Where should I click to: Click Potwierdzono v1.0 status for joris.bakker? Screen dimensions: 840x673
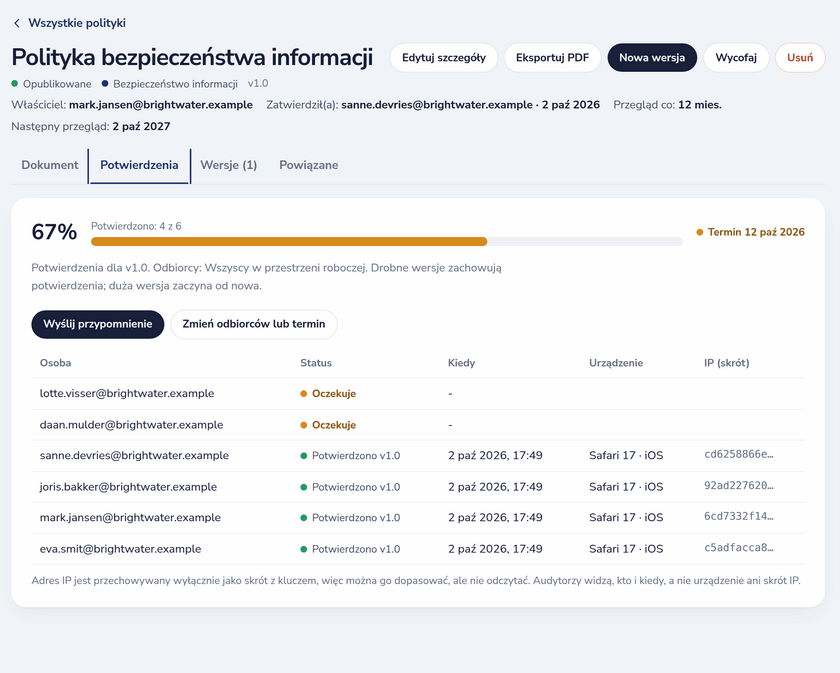(350, 487)
